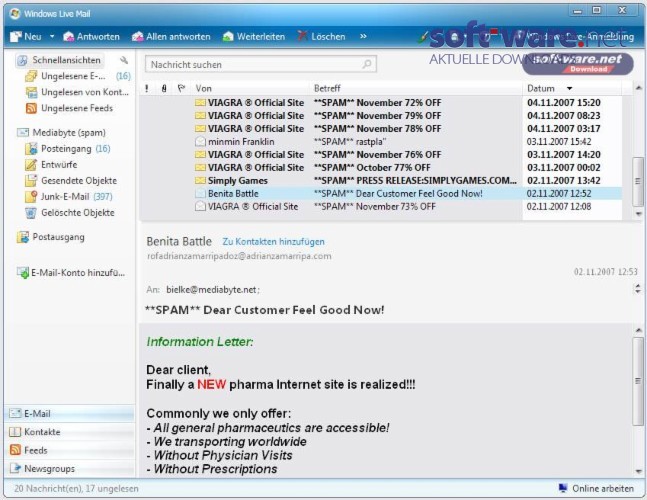647x500 pixels.
Task: Click preview pane scroll up arrow
Action: pyautogui.click(x=638, y=330)
